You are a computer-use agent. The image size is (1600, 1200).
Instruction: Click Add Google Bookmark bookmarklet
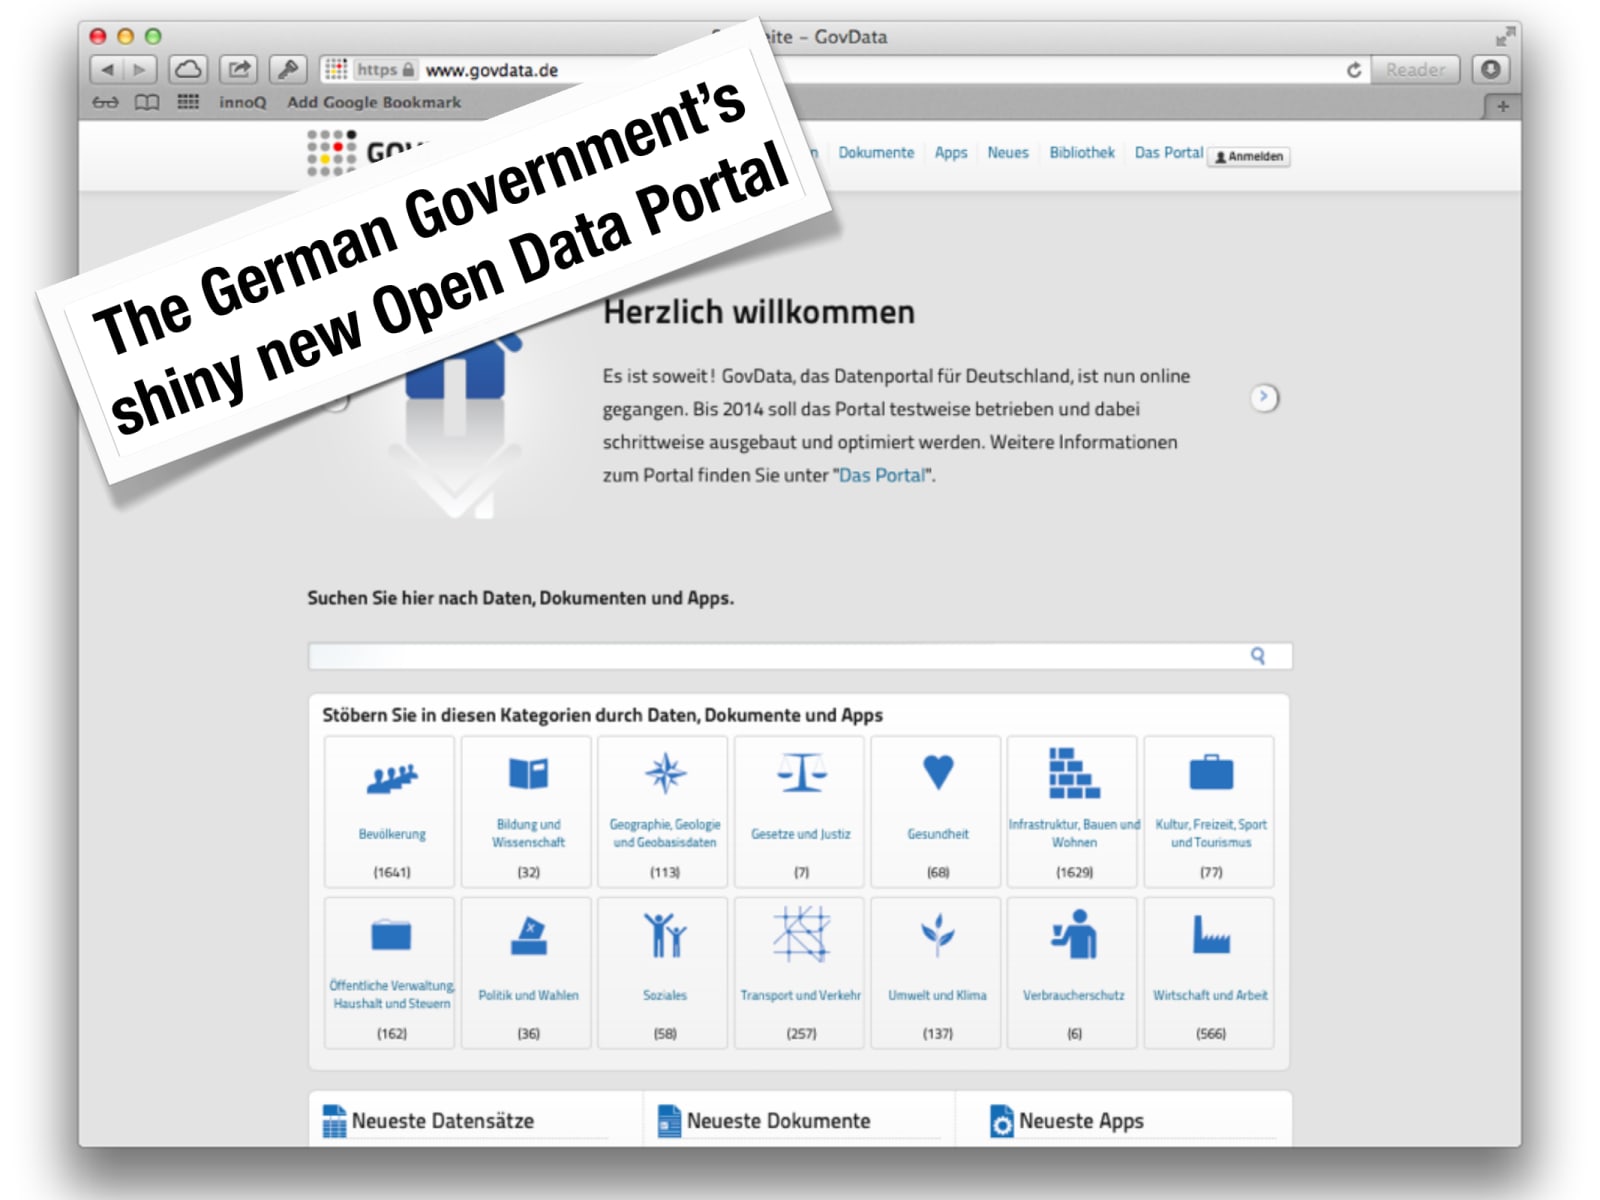click(x=374, y=102)
